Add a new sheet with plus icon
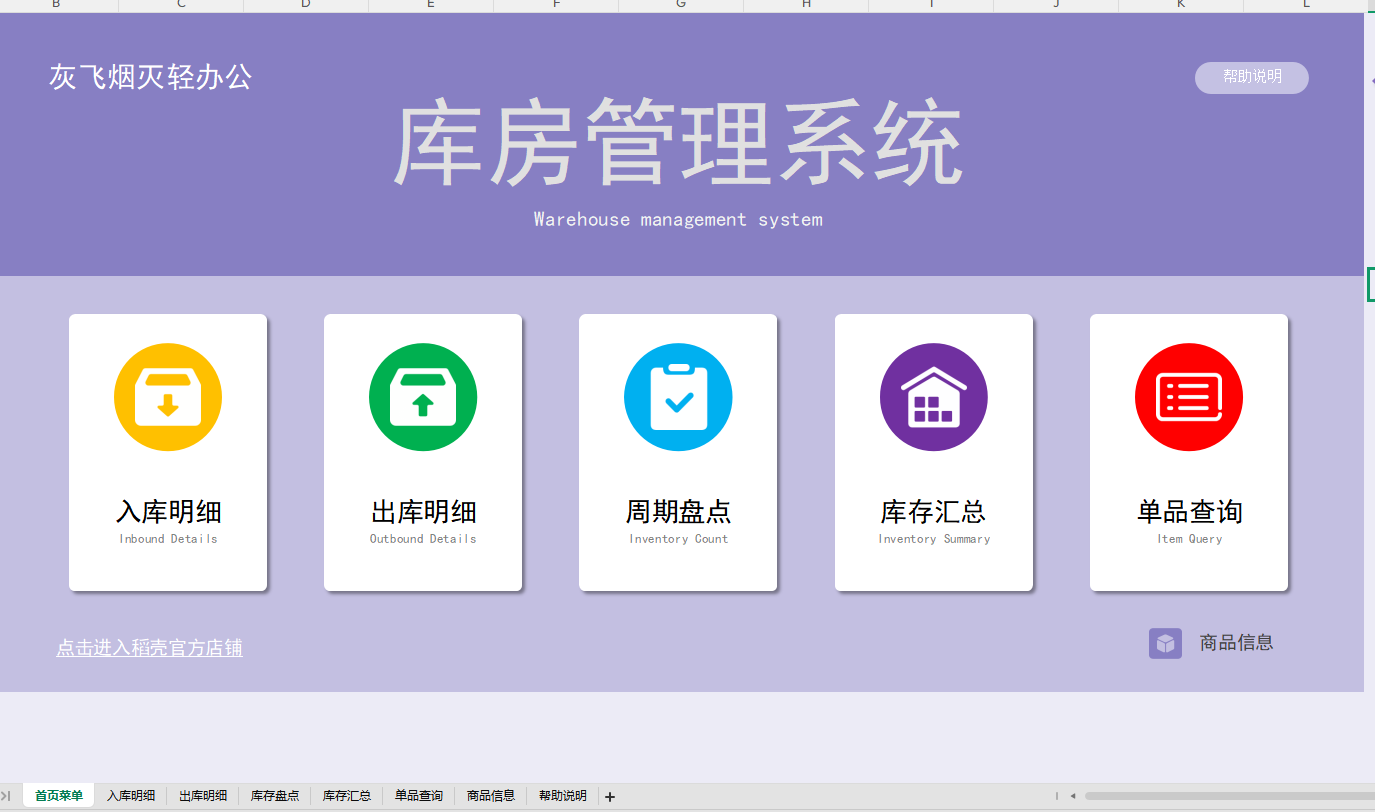This screenshot has width=1375, height=812. 610,797
